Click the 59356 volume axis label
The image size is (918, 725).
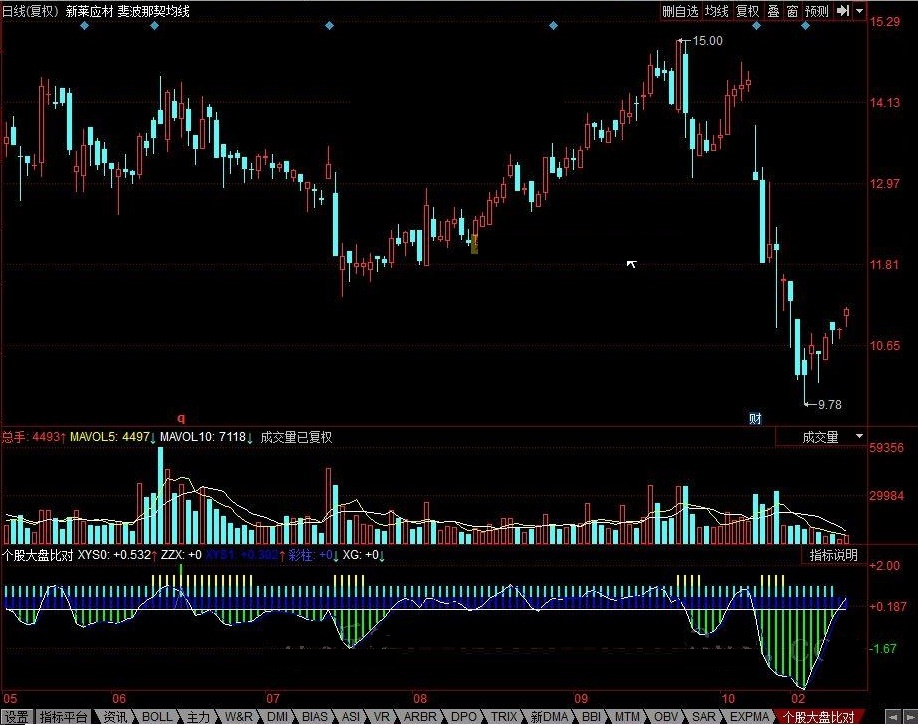pyautogui.click(x=886, y=447)
